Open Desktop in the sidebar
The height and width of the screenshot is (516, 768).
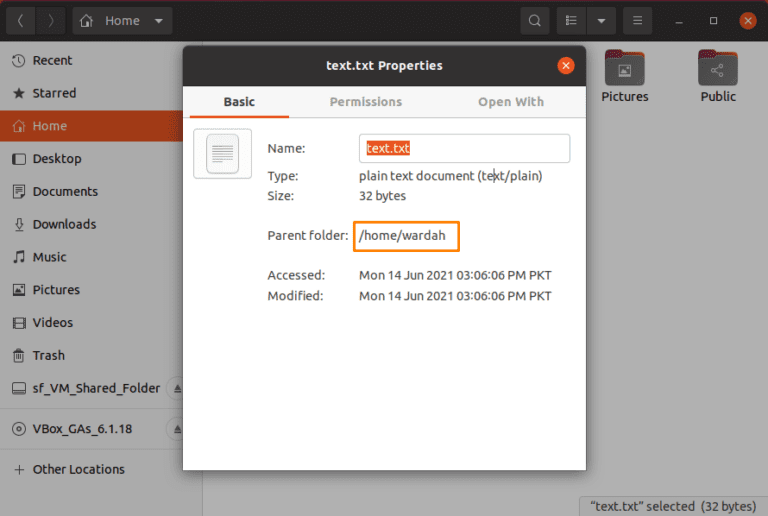(x=91, y=159)
